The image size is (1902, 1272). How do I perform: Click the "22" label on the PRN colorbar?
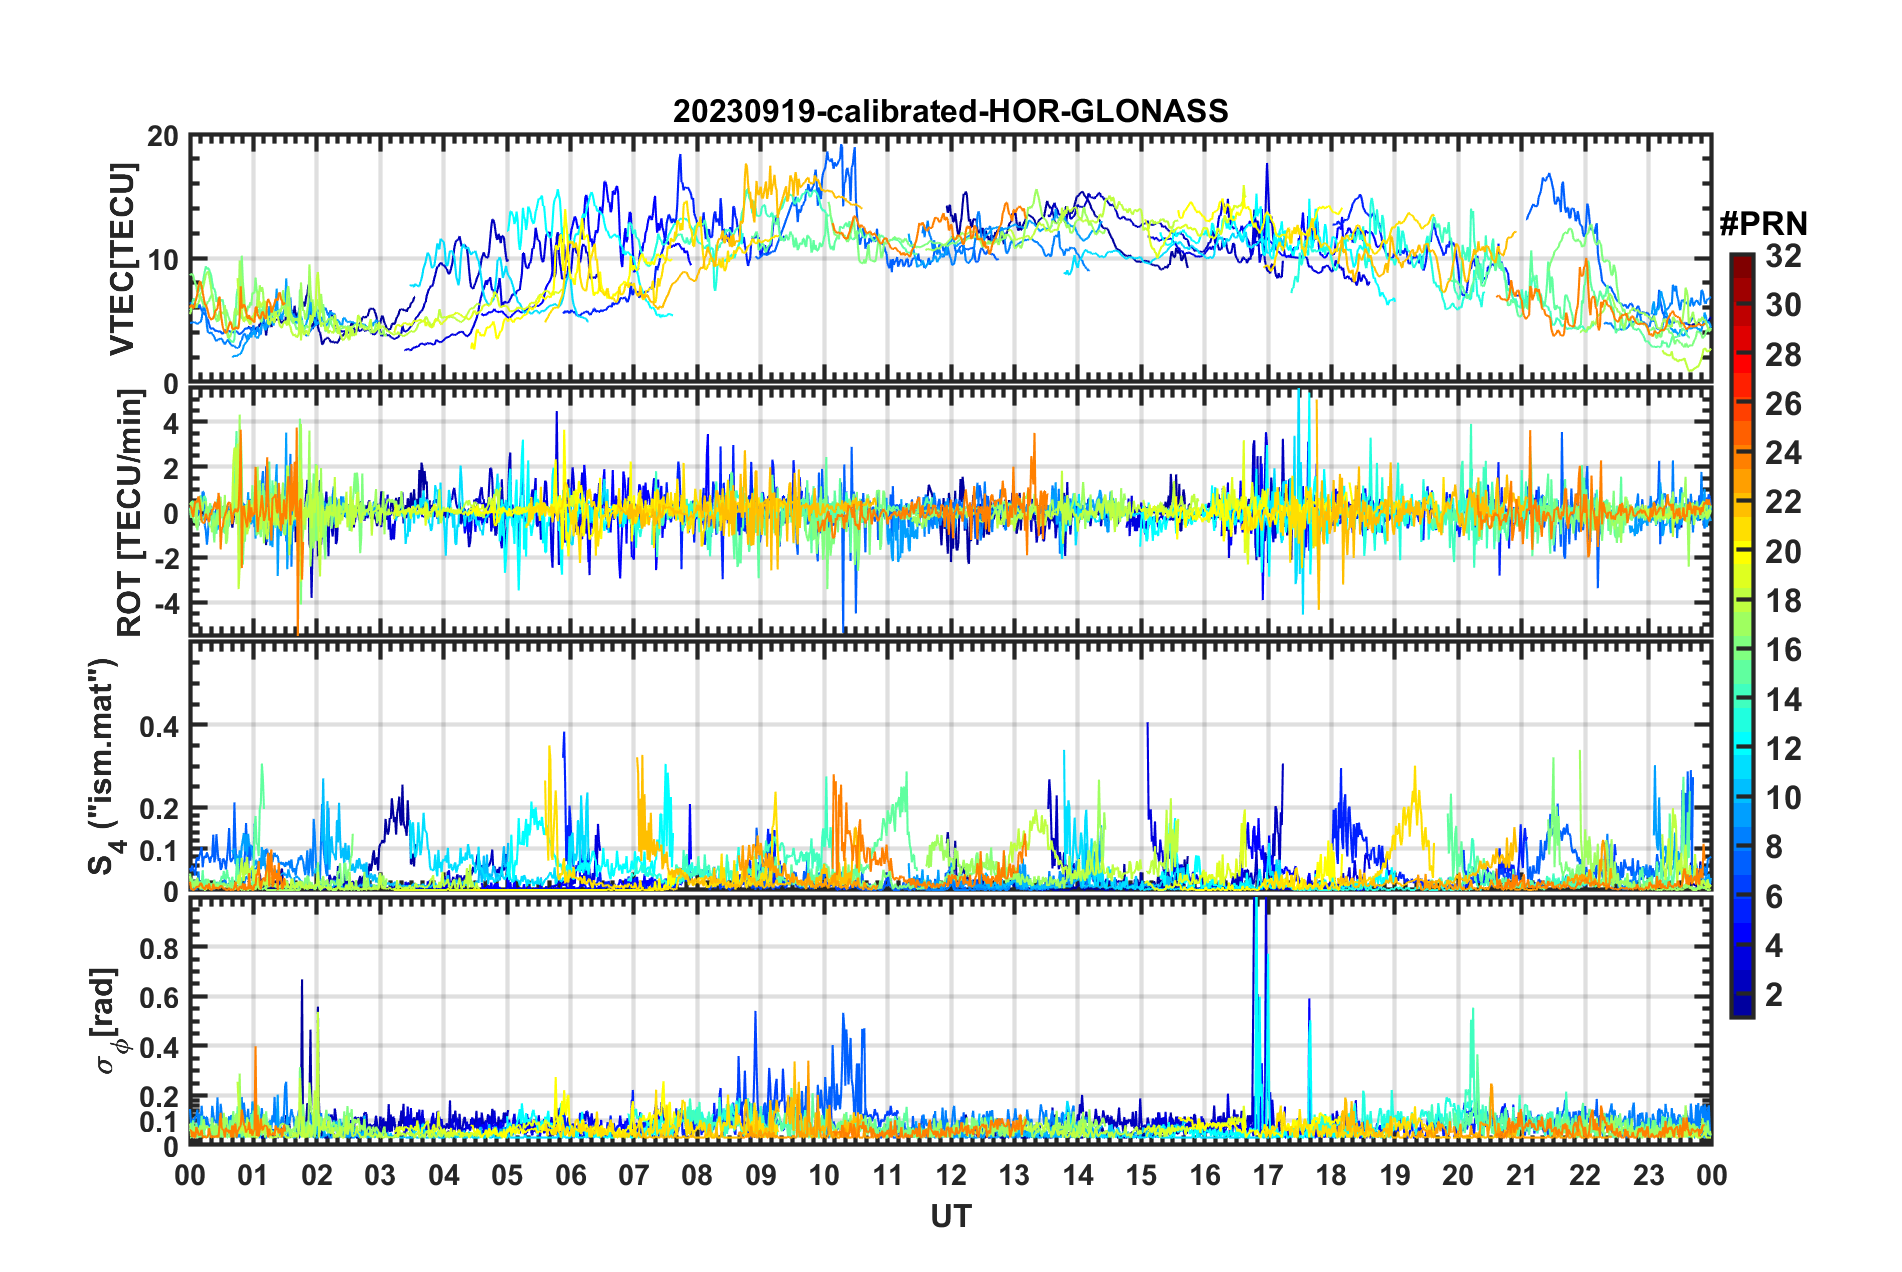pyautogui.click(x=1783, y=502)
